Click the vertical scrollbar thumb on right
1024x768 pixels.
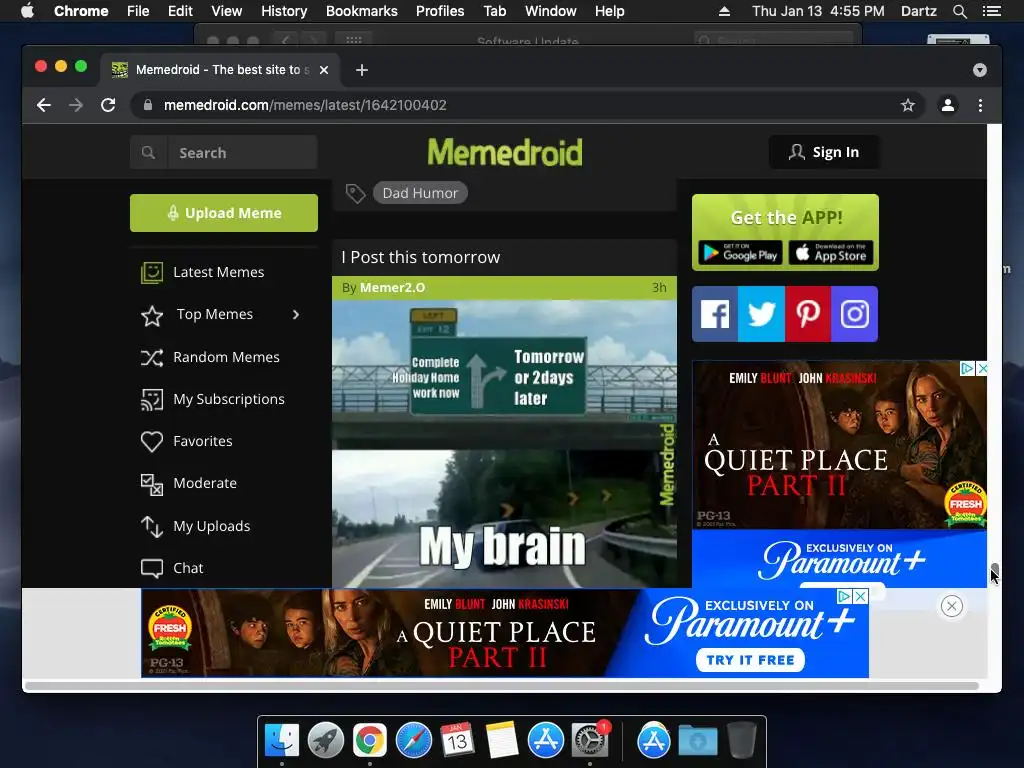[x=994, y=569]
